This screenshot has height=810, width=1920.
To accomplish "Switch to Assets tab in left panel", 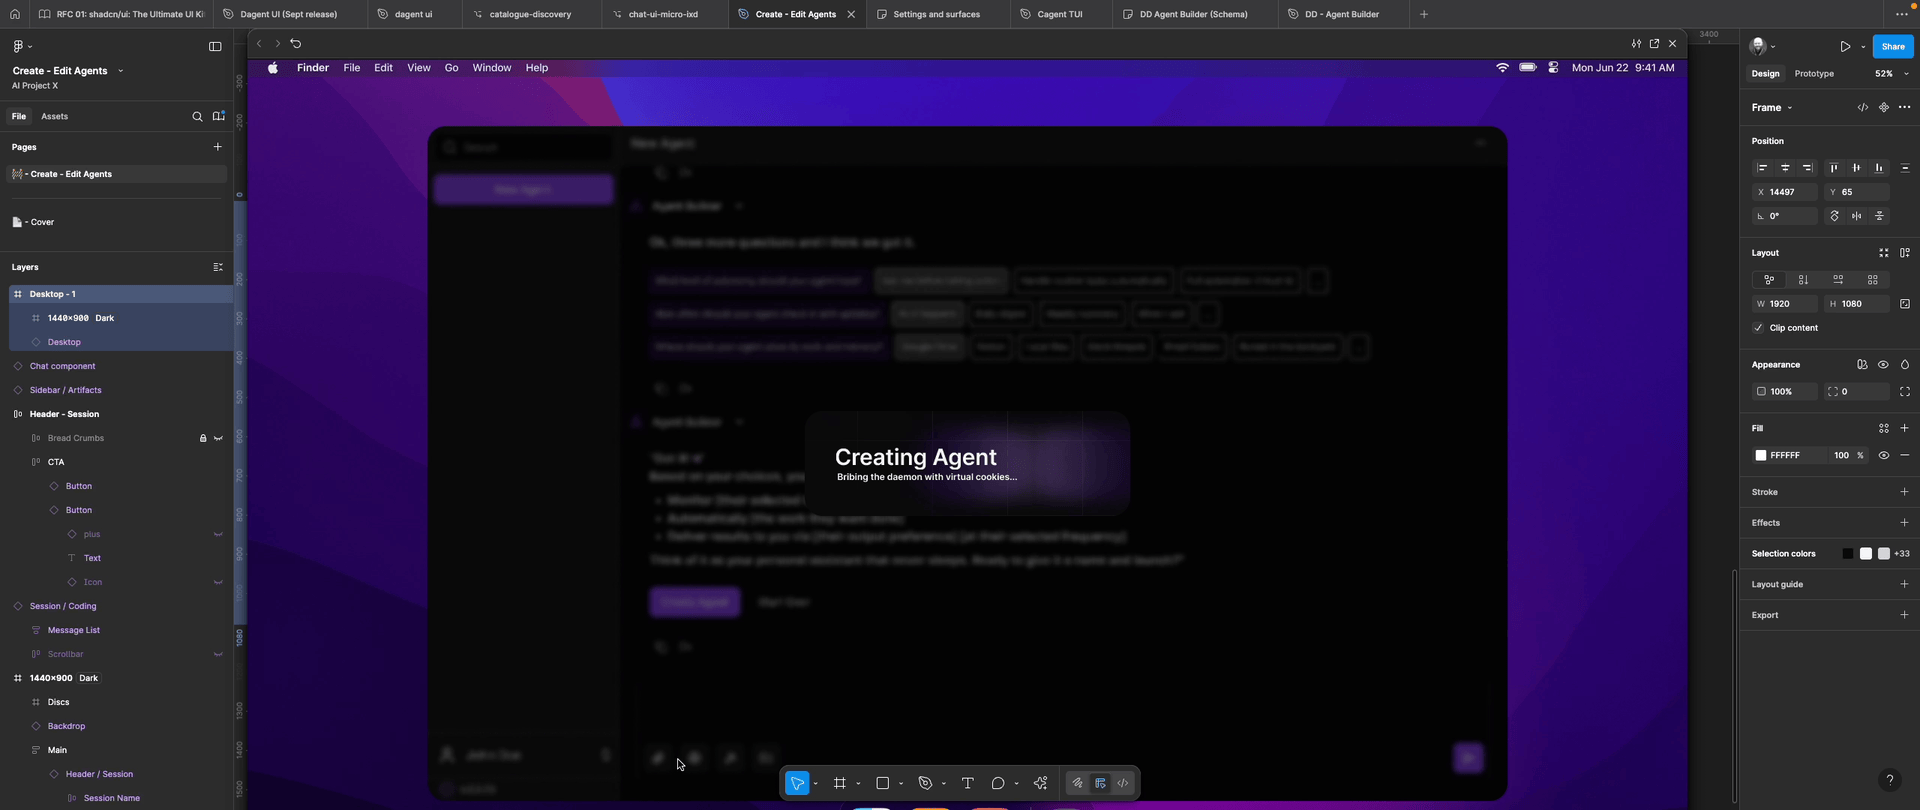I will point(54,116).
